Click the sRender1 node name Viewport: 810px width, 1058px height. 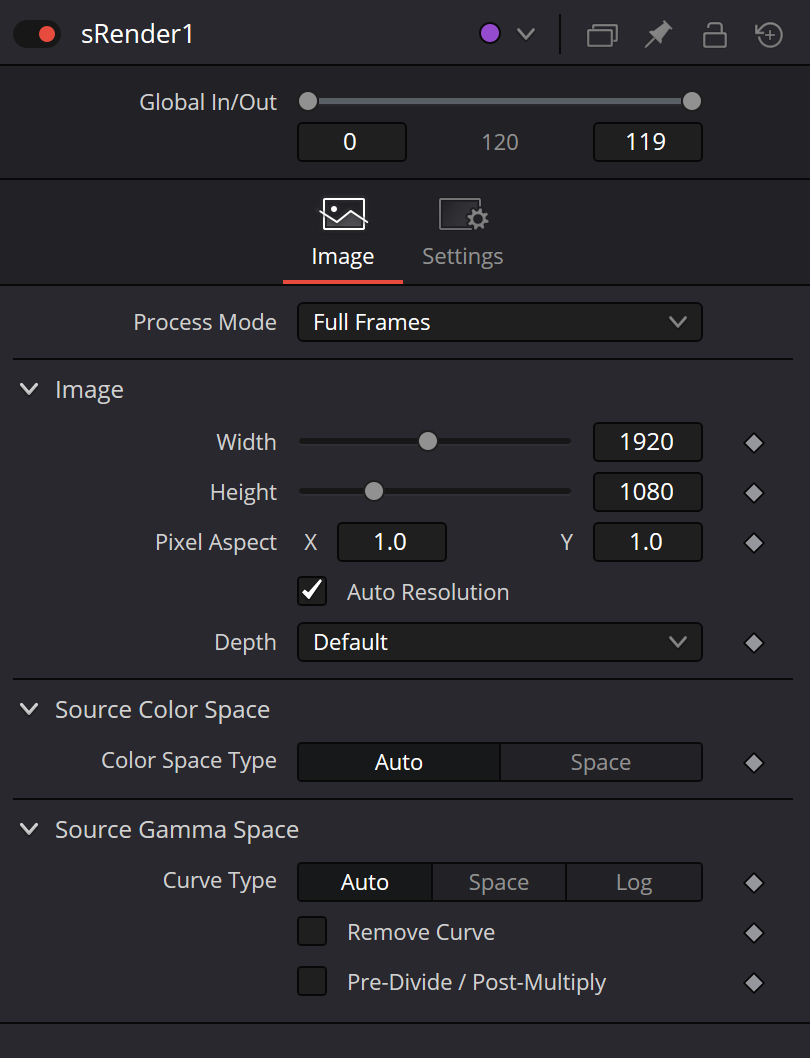click(x=137, y=34)
